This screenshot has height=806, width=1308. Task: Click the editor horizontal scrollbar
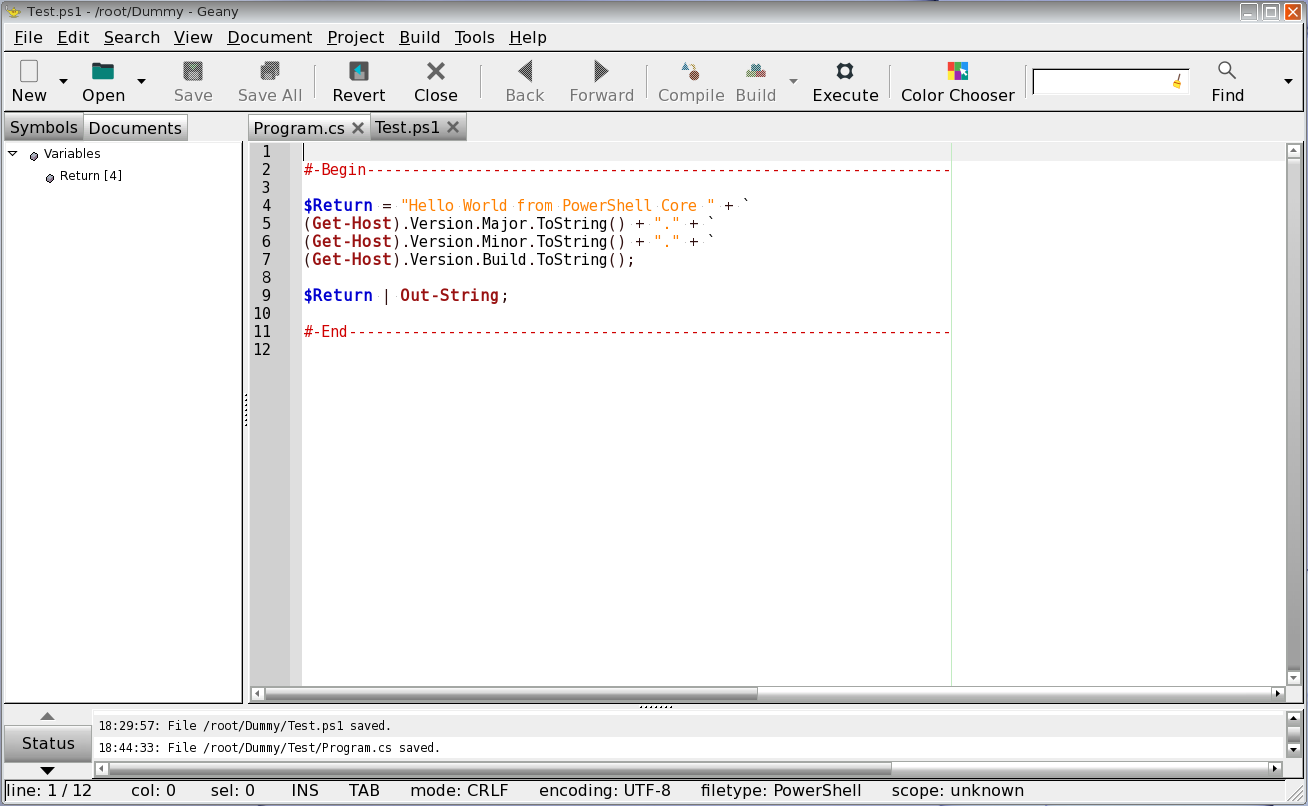510,693
